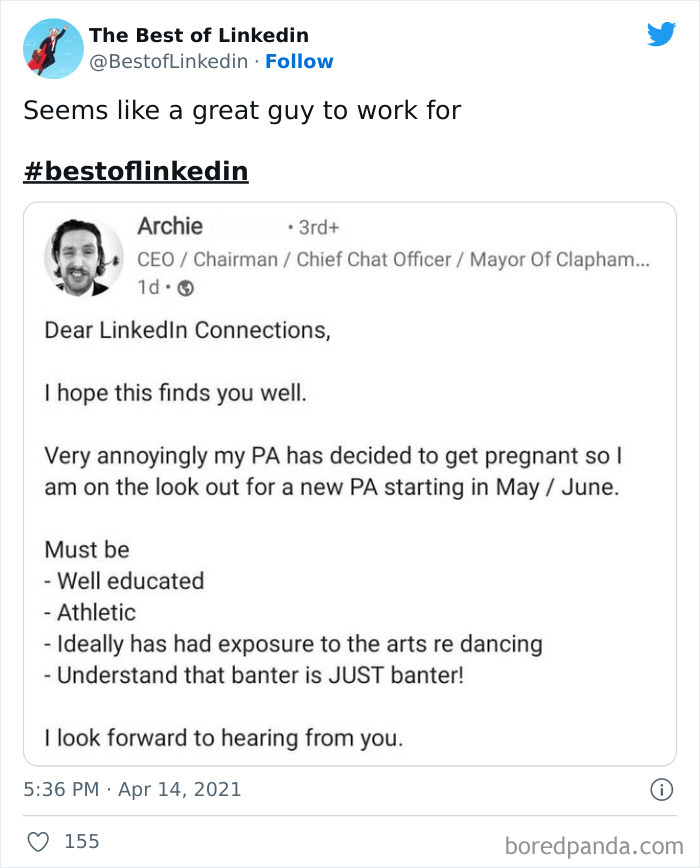Click the 1d post age label
The width and height of the screenshot is (700, 868).
pyautogui.click(x=149, y=288)
